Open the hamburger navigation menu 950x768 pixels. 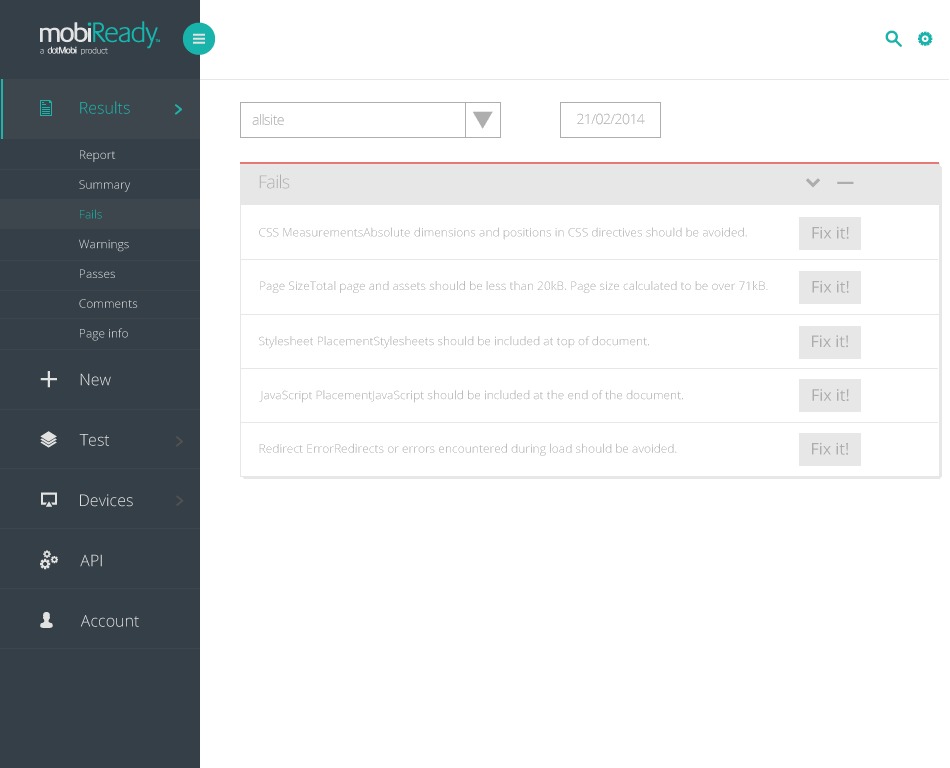coord(199,38)
